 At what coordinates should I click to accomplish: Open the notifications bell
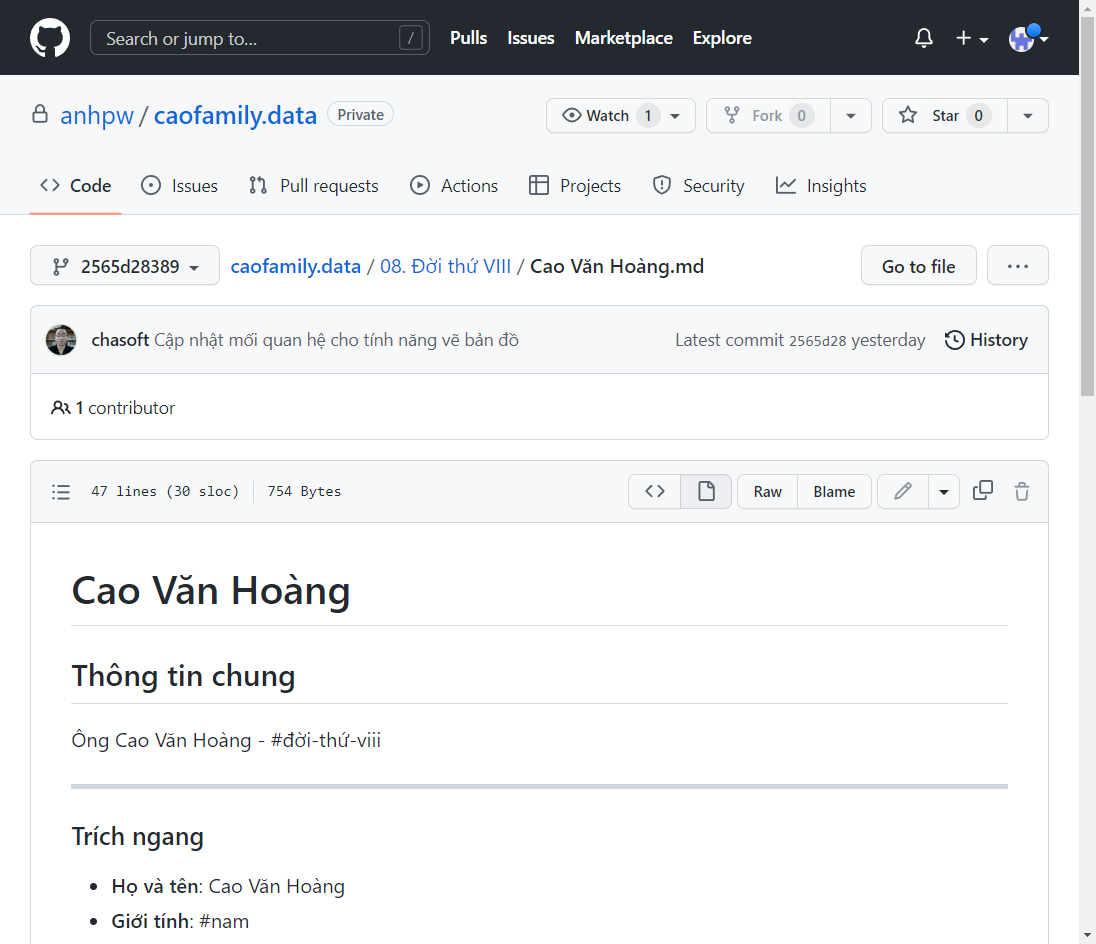click(924, 38)
